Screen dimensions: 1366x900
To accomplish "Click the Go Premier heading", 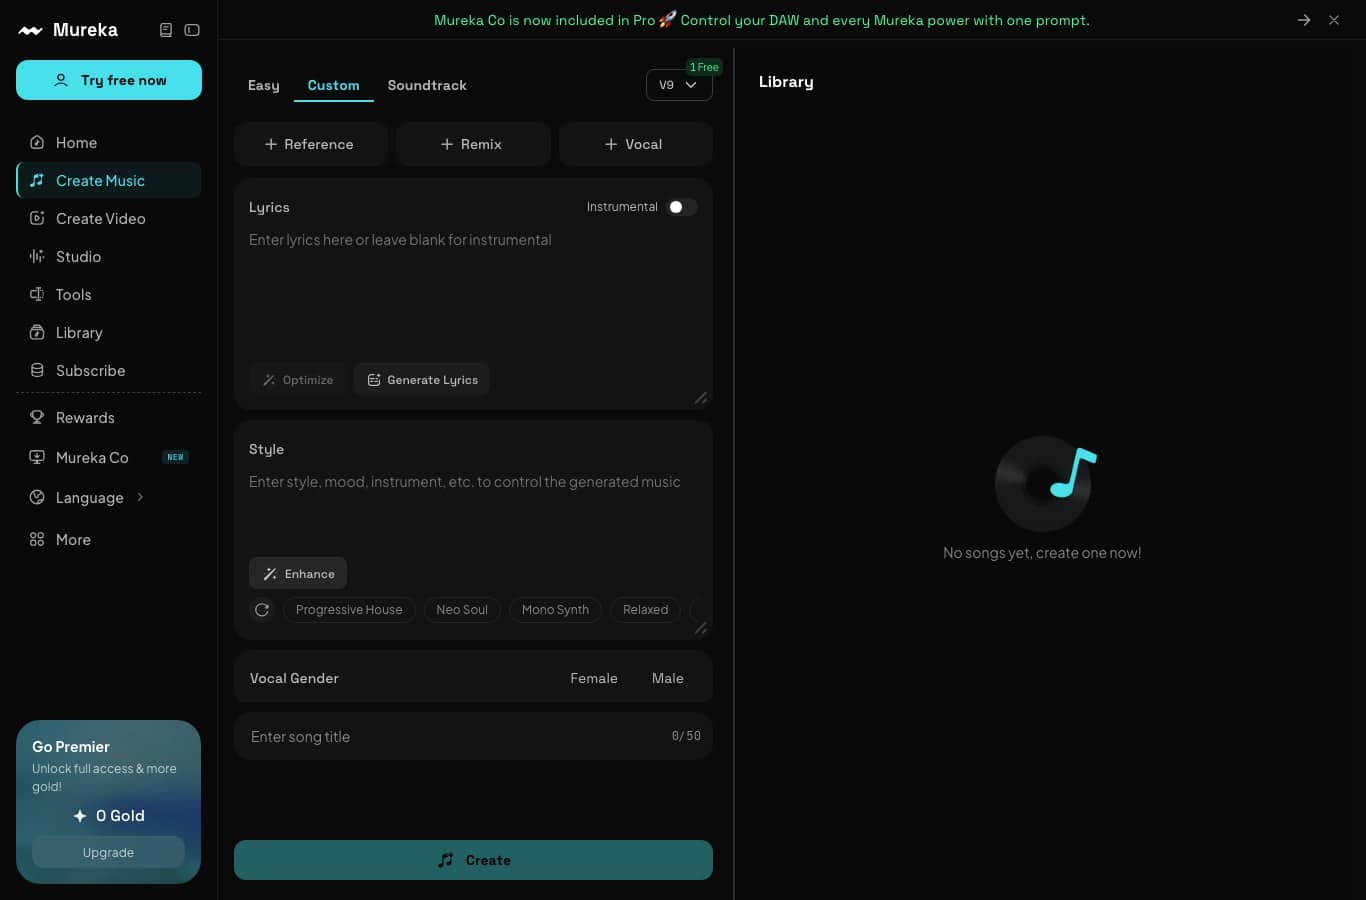I will pyautogui.click(x=71, y=747).
